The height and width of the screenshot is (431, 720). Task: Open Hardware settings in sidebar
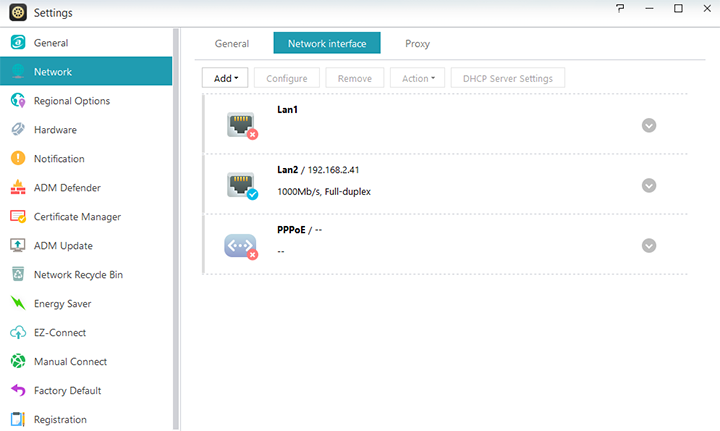tap(55, 130)
